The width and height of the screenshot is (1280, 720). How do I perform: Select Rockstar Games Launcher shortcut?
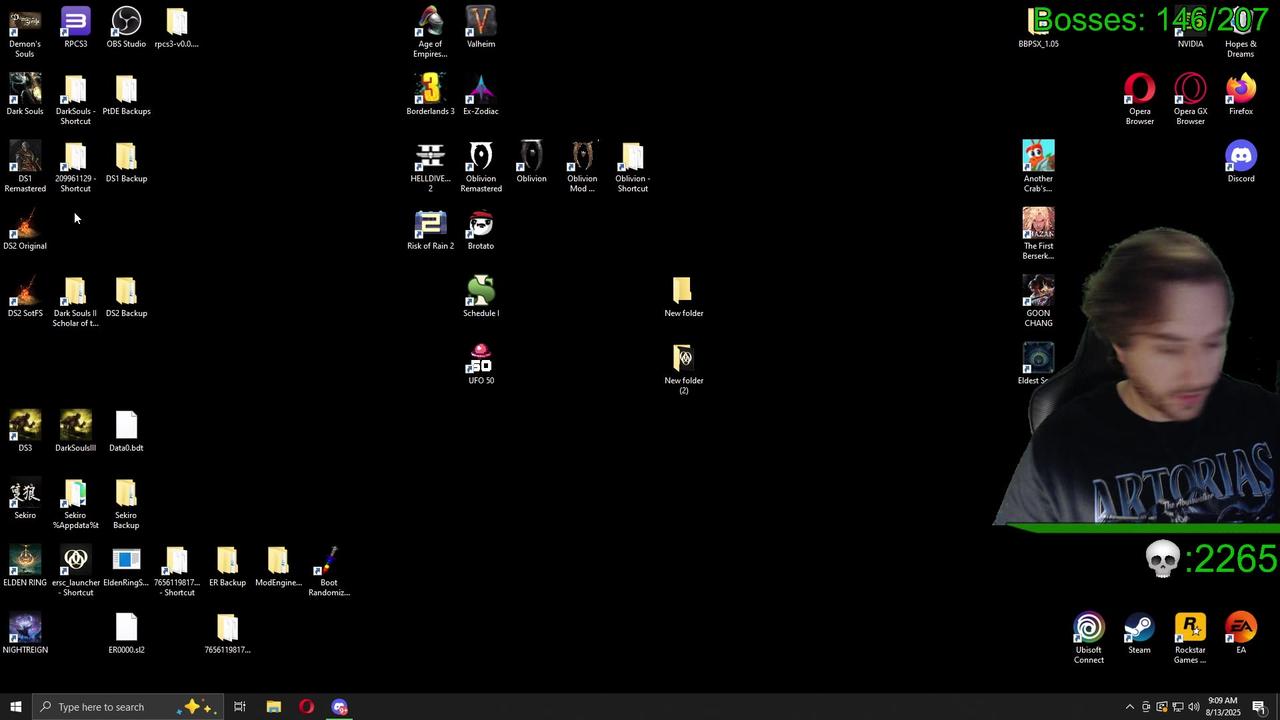coord(1190,638)
